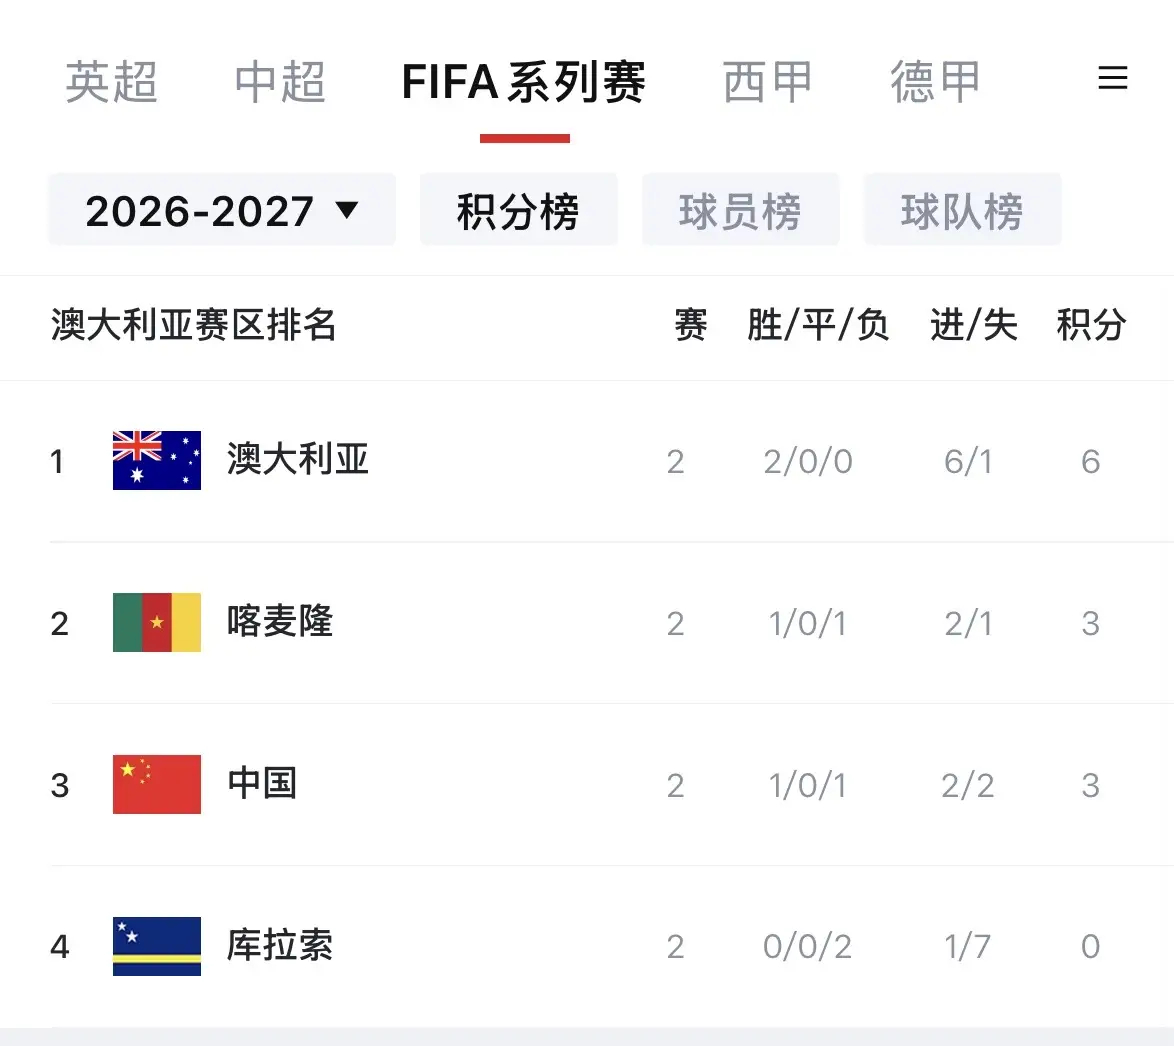Click the Cameroon flag icon
Screen dimensions: 1174x1046
tap(156, 622)
